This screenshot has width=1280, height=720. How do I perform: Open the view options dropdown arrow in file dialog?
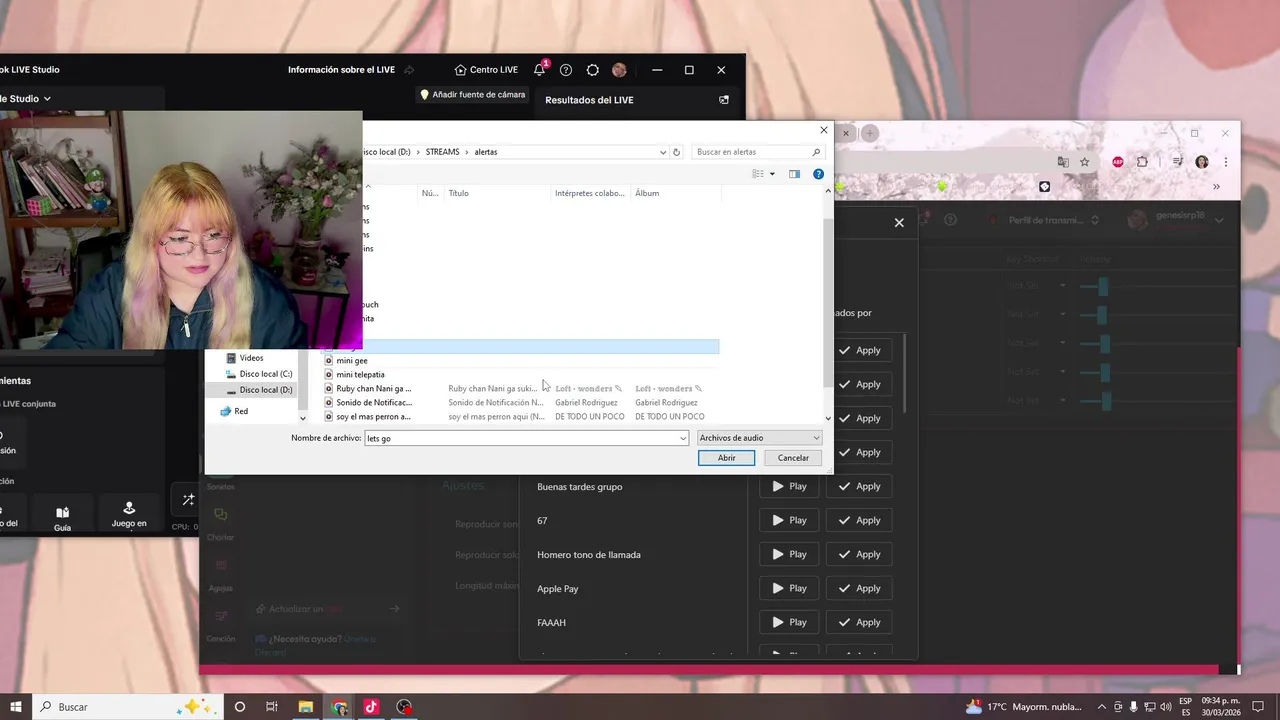pos(772,174)
